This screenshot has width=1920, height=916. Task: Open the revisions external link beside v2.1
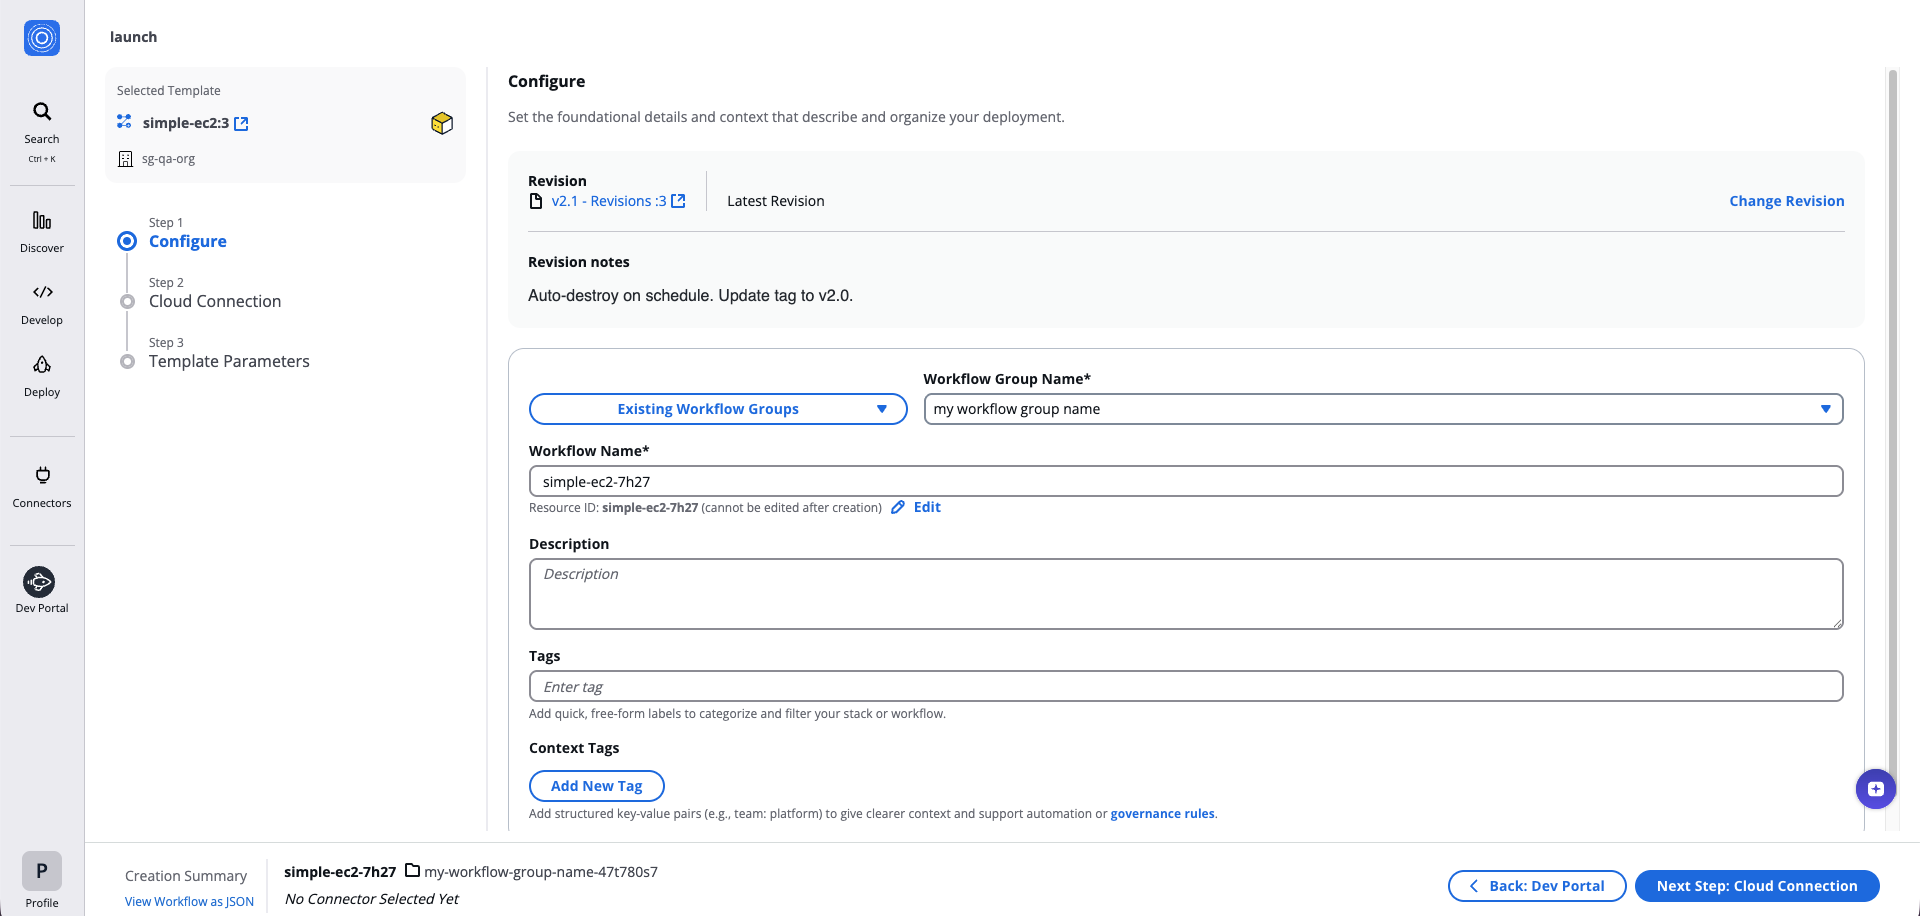[679, 200]
